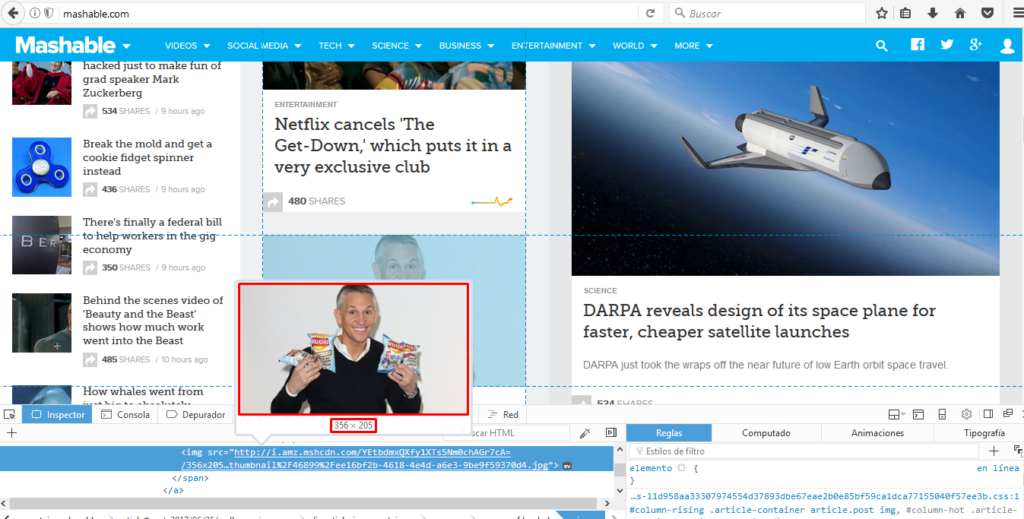Open the Red network tab
The width and height of the screenshot is (1024, 519).
click(x=503, y=415)
